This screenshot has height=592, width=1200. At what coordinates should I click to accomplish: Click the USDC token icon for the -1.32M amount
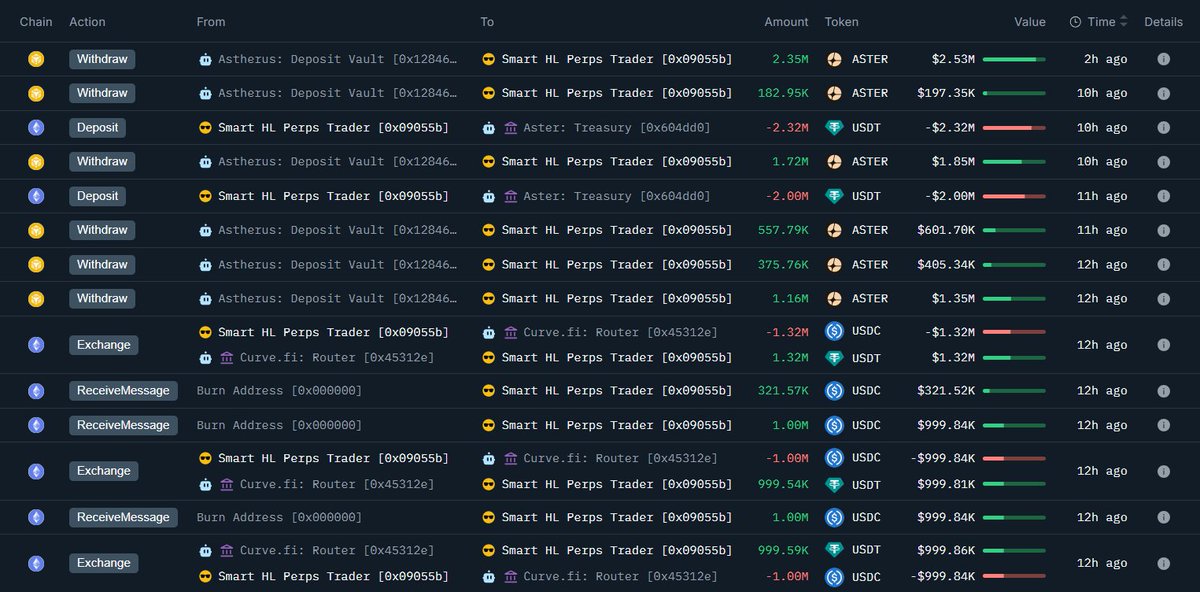pyautogui.click(x=834, y=331)
